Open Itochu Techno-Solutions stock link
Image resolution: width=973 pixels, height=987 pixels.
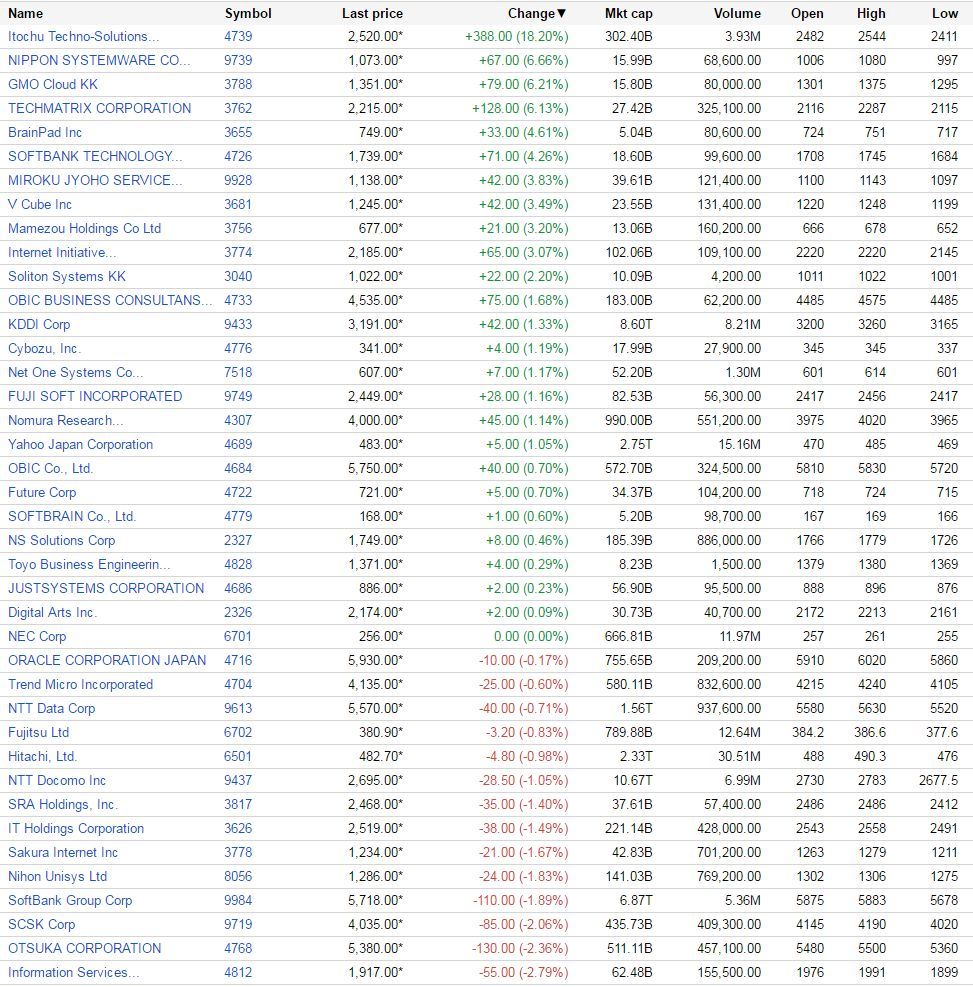pos(83,37)
